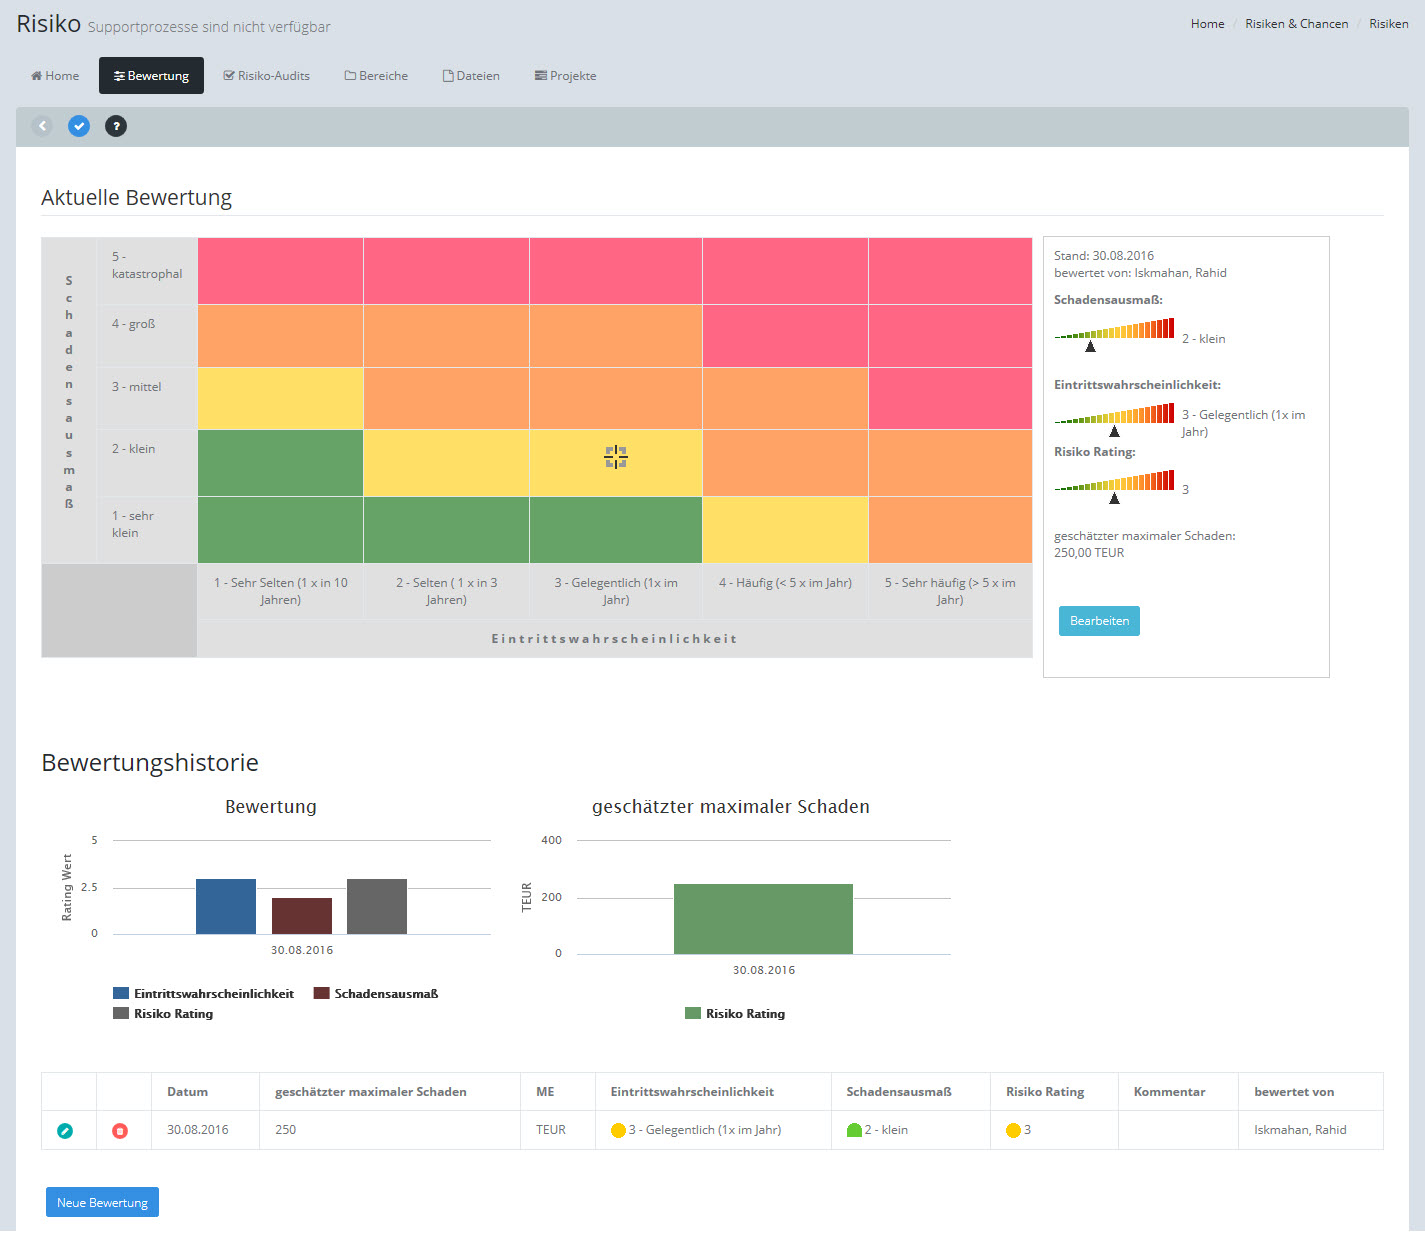Toggle grey Risiko Rating legend in Bewertung chart
Image resolution: width=1425 pixels, height=1233 pixels.
coord(164,1014)
